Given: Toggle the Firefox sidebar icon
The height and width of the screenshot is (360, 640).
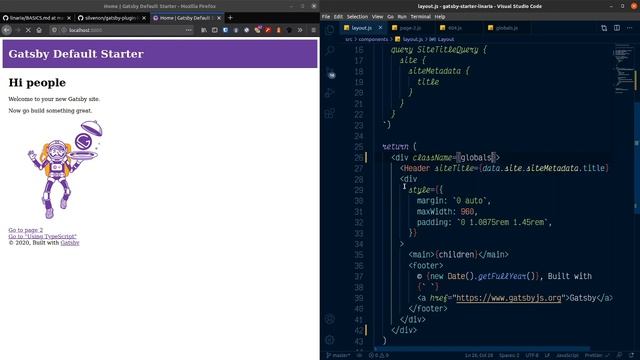Looking at the screenshot, I should tap(214, 30).
